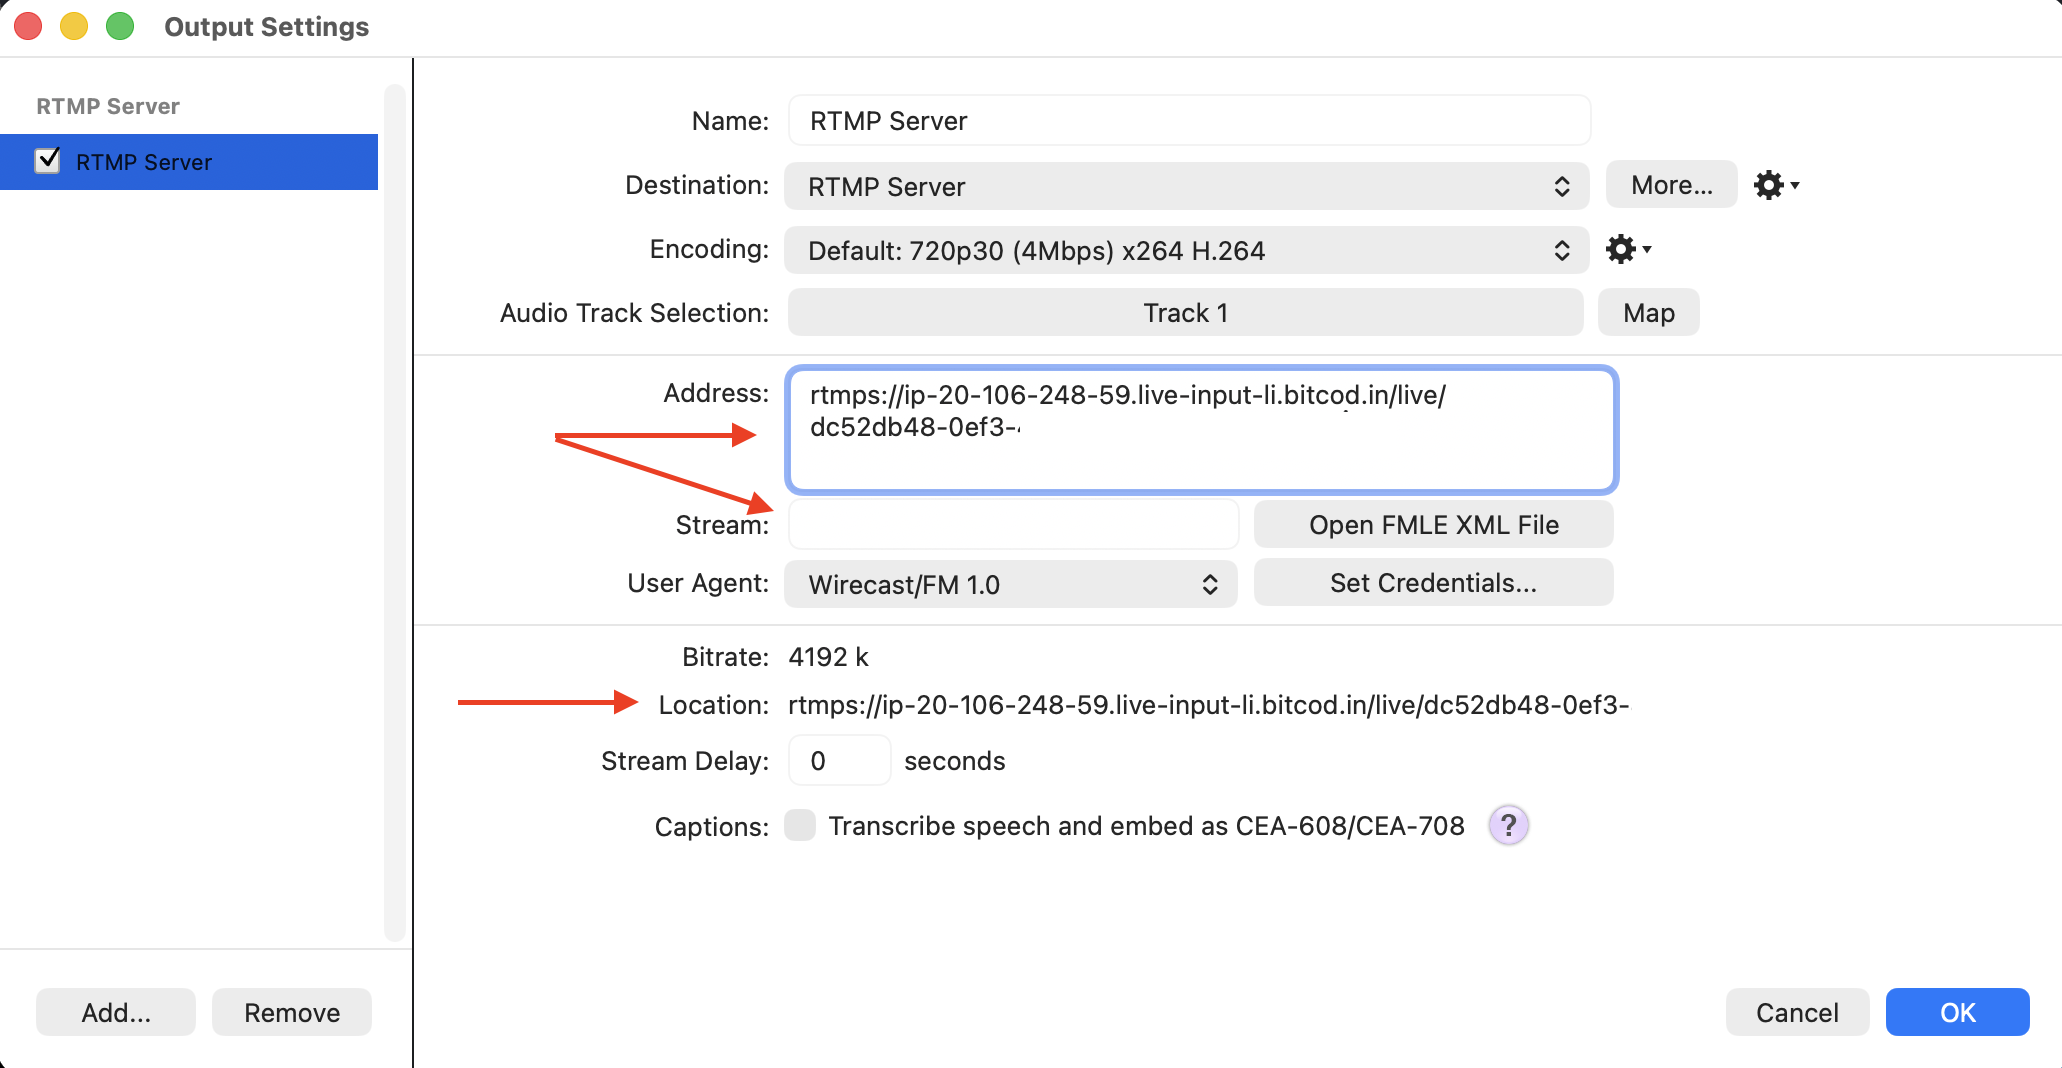Remove the selected output
This screenshot has height=1068, width=2062.
[292, 1012]
